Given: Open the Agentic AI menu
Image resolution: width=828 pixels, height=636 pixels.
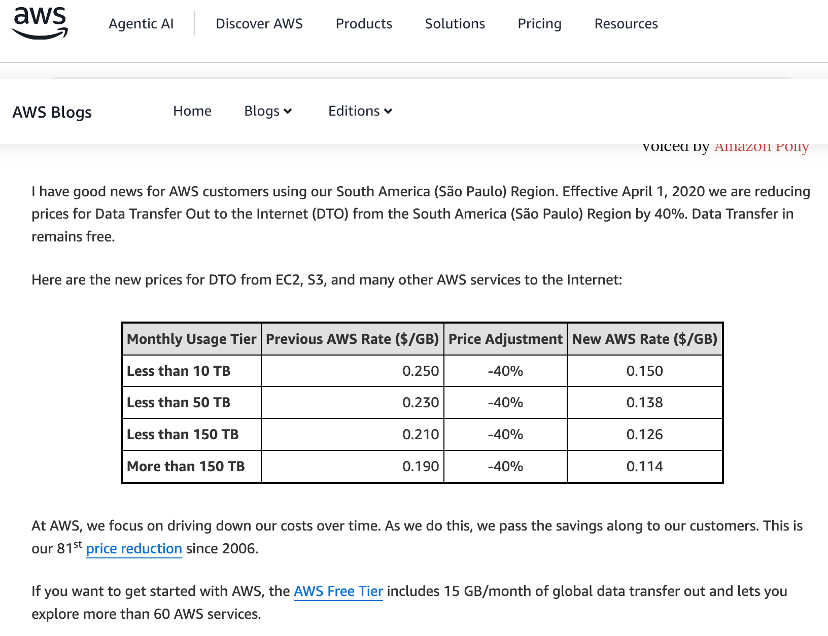Looking at the screenshot, I should click(x=141, y=24).
